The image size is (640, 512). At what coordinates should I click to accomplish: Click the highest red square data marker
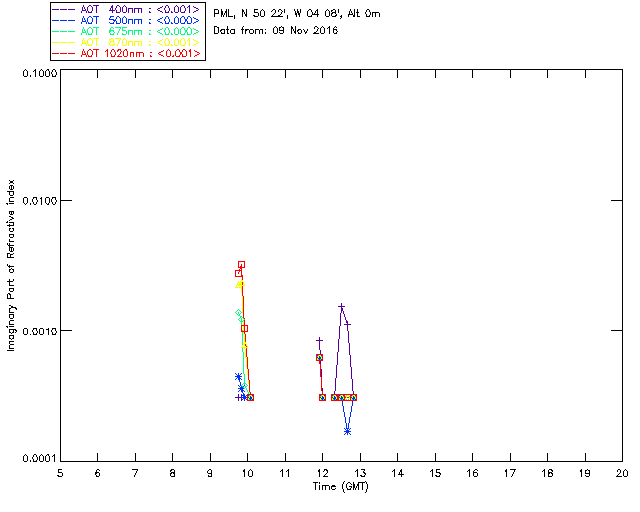(241, 265)
